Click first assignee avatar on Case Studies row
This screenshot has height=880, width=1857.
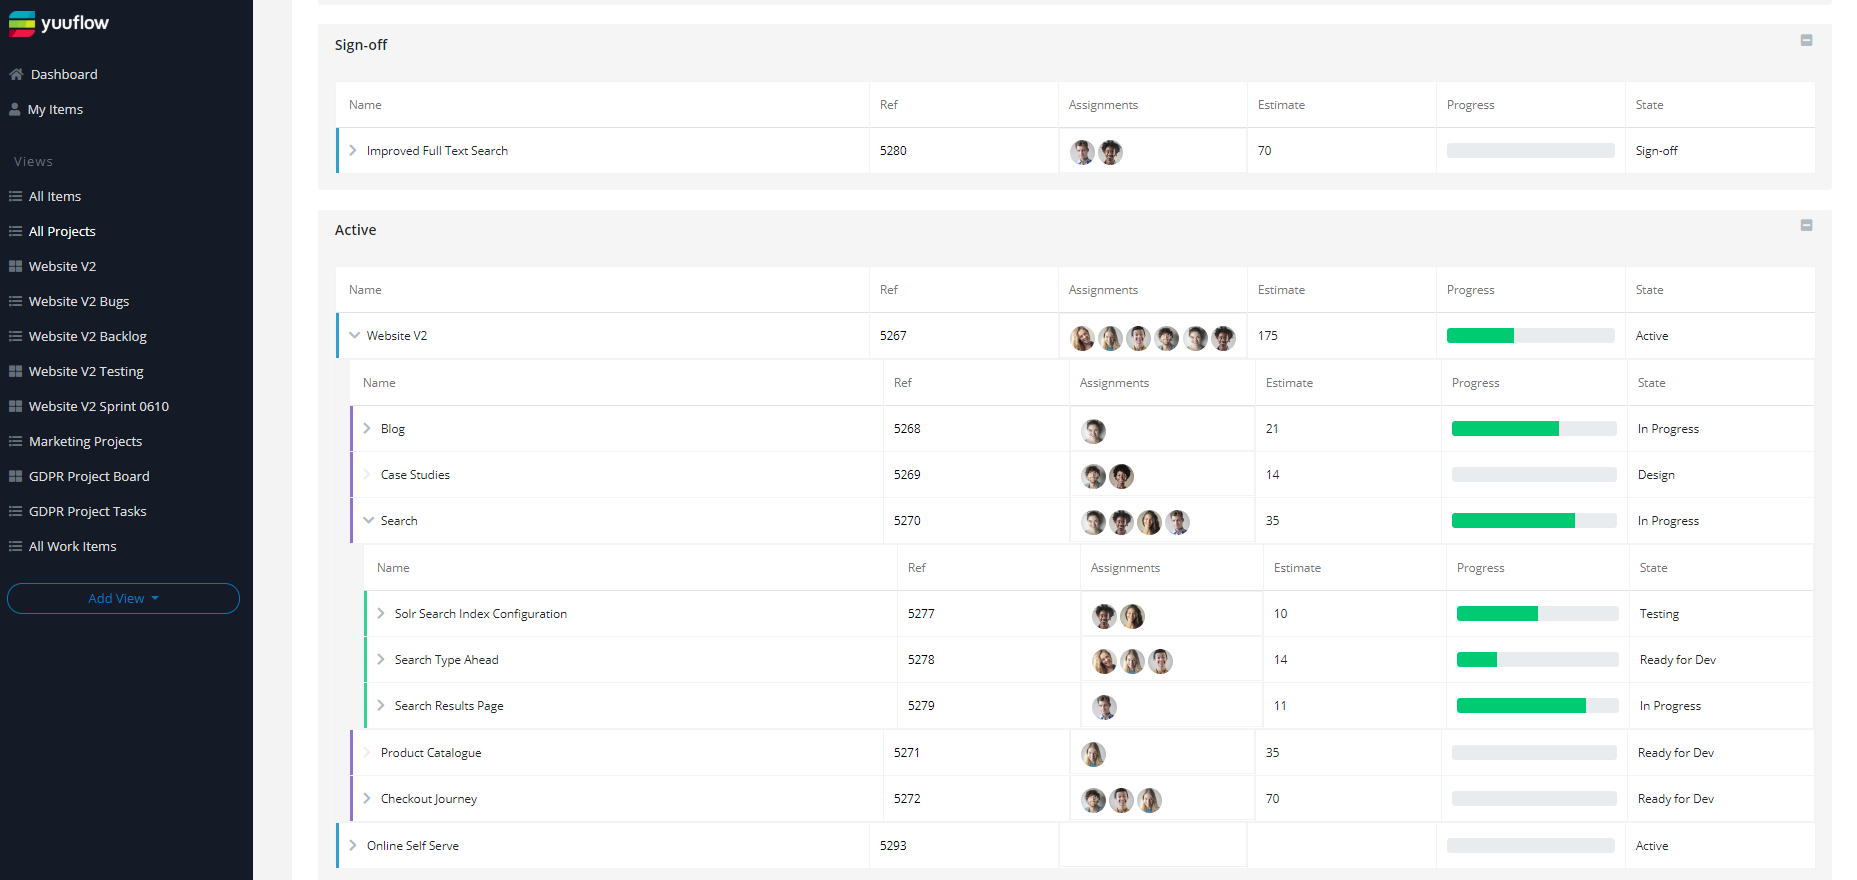[x=1094, y=477]
